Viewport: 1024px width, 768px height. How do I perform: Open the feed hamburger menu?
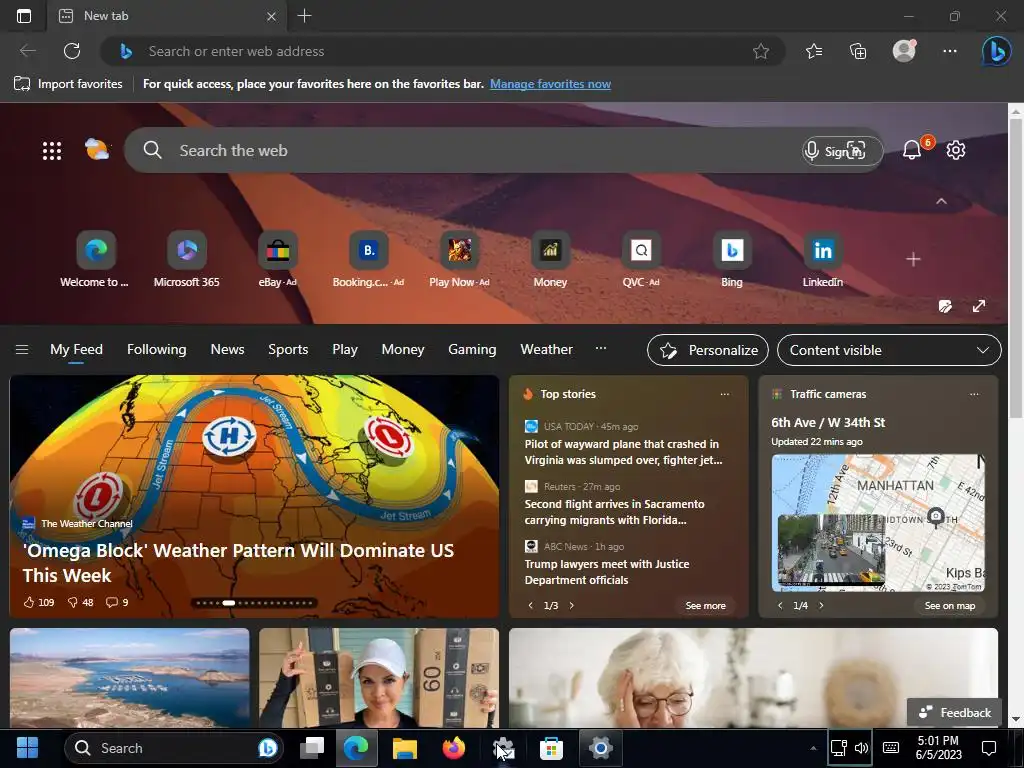click(22, 349)
